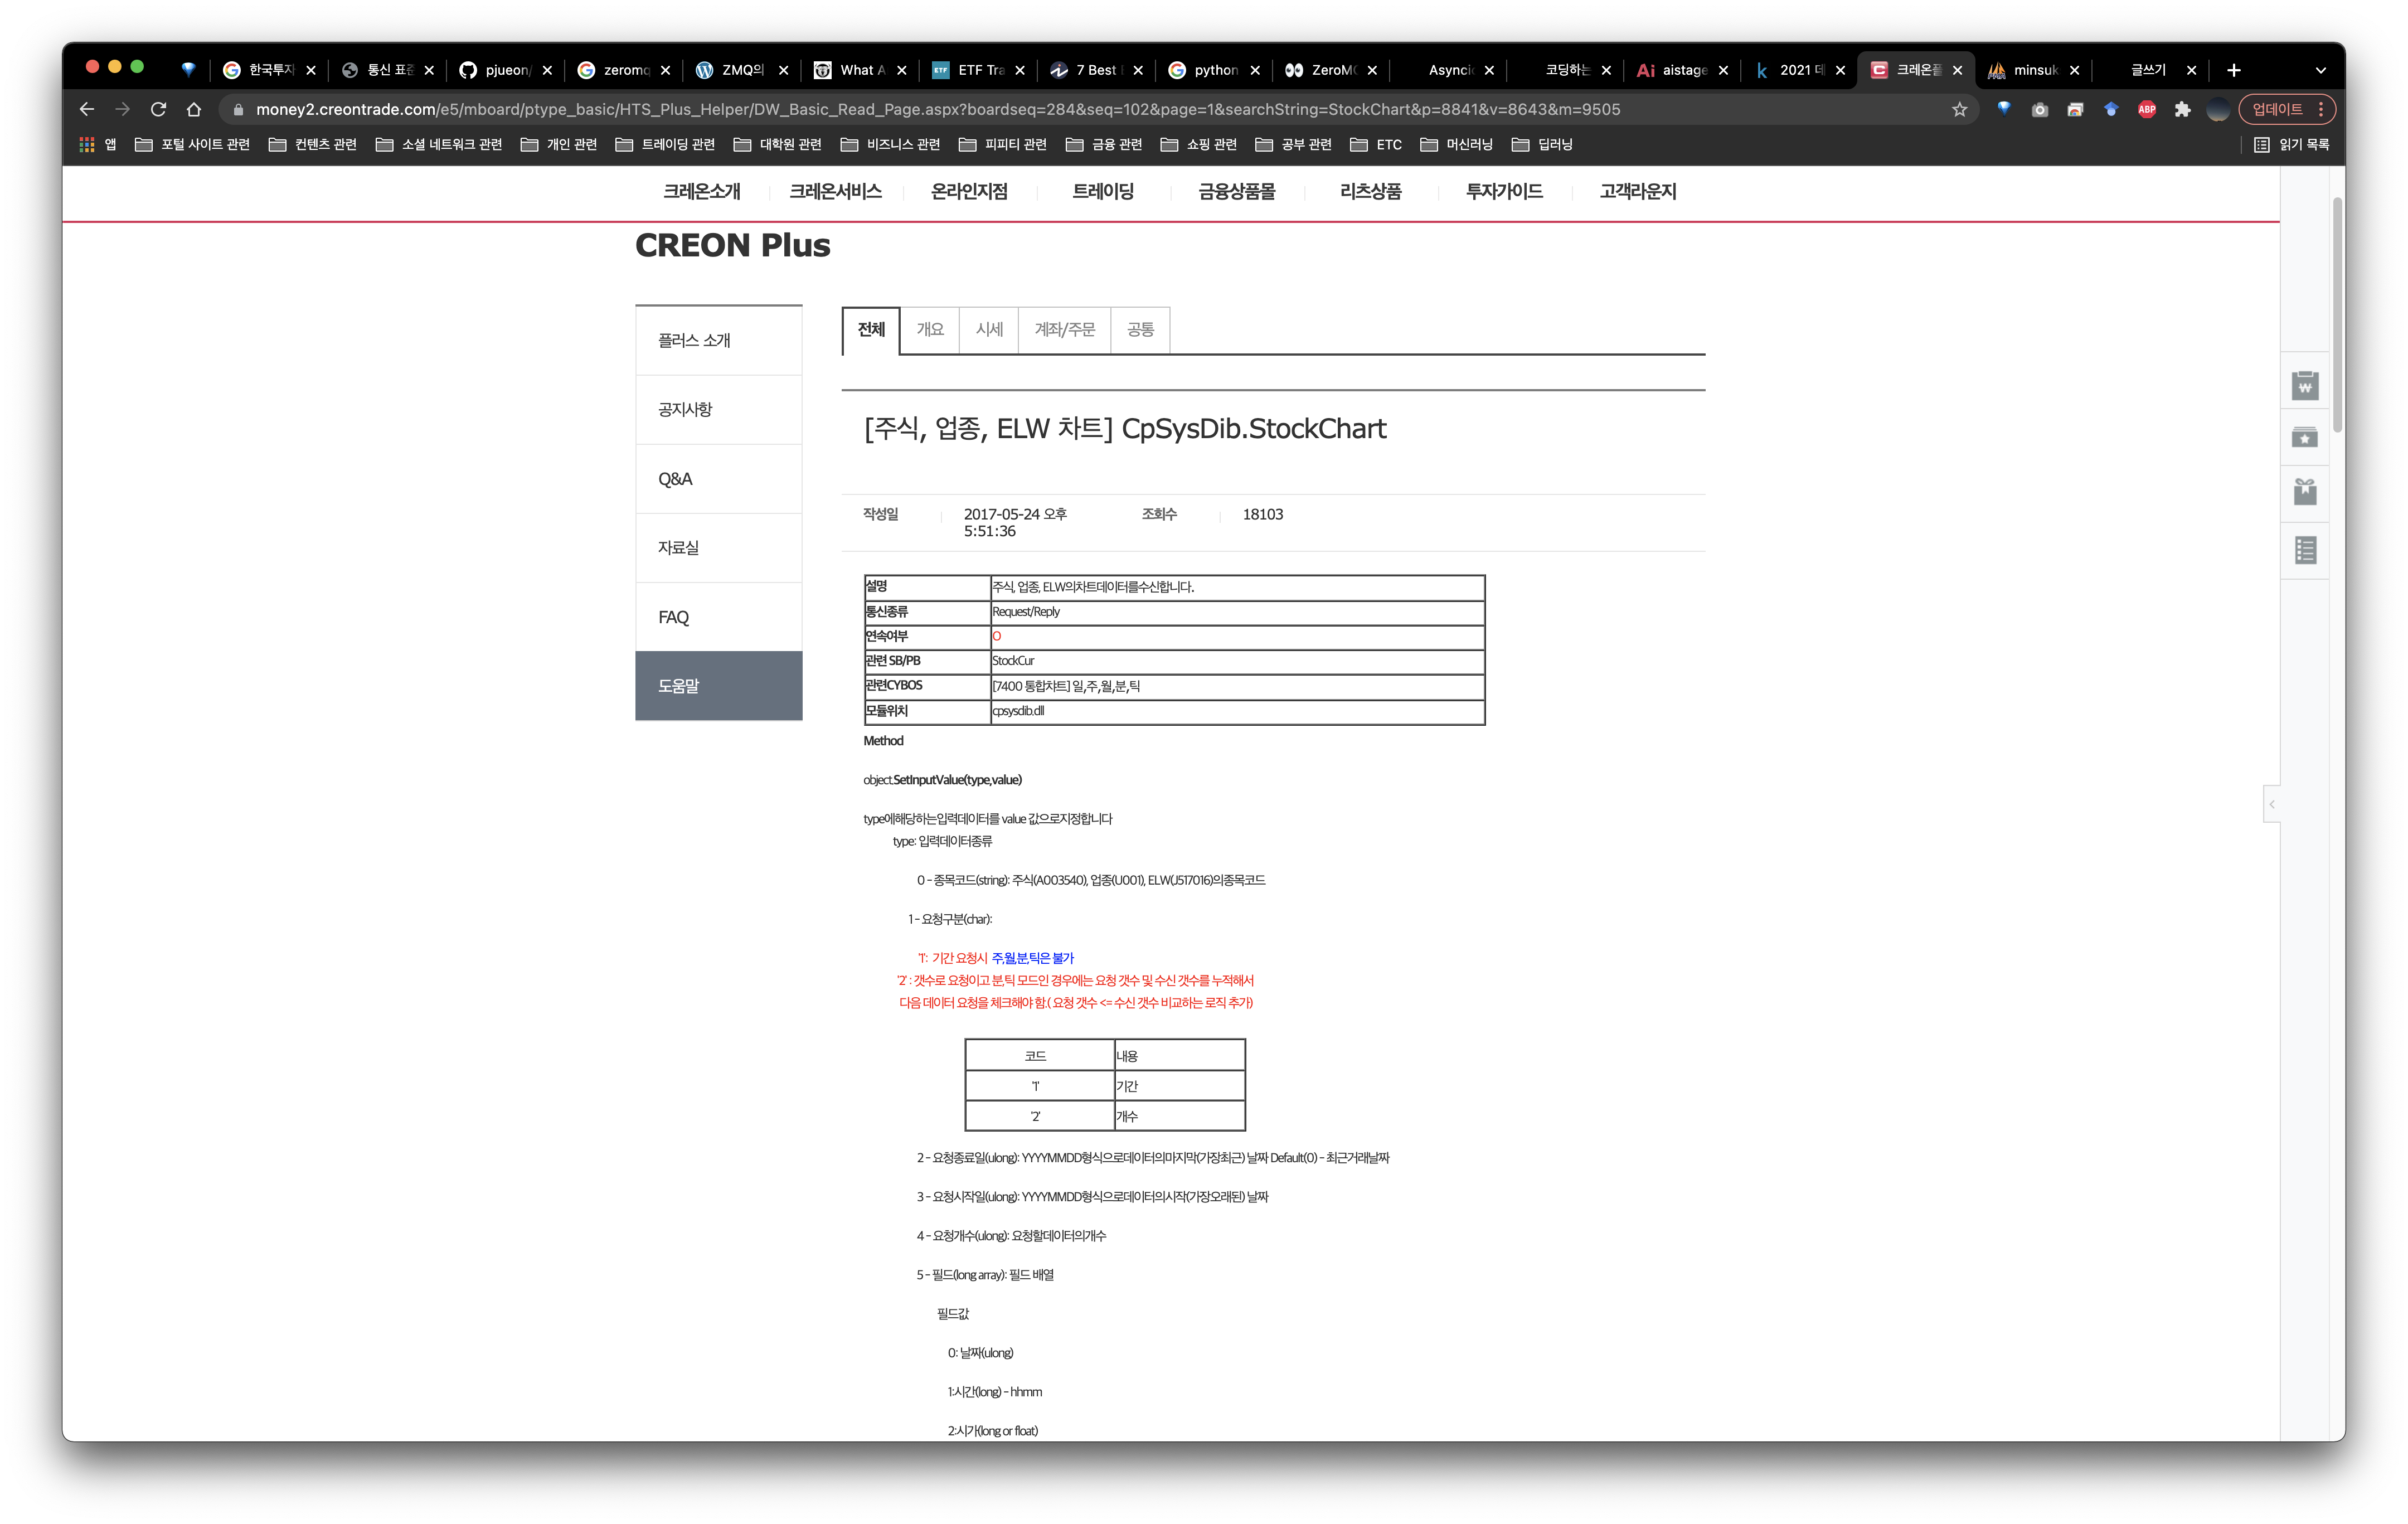Select the 시세 help tab

989,330
